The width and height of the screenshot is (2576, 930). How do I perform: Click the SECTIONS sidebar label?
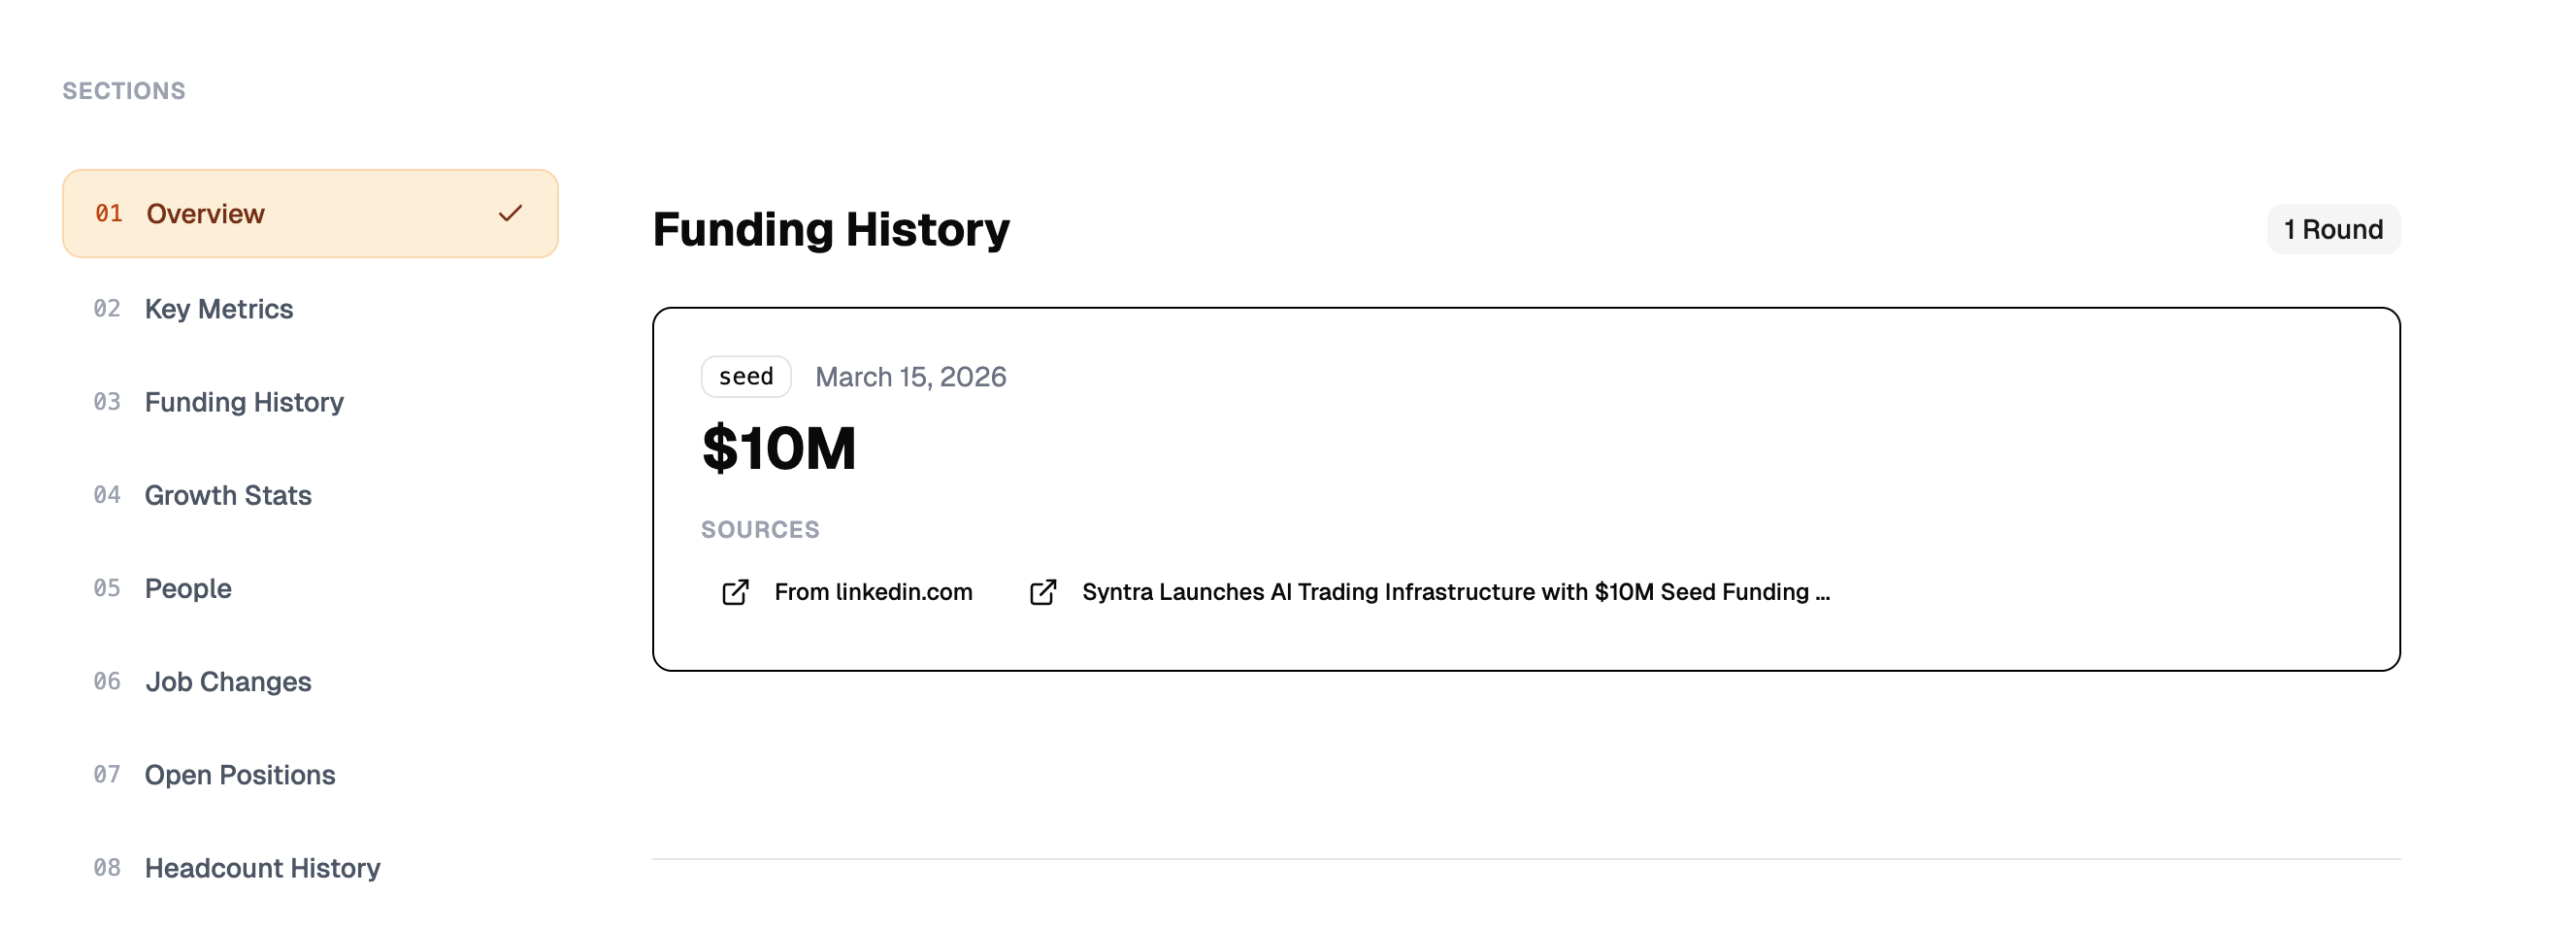click(124, 91)
